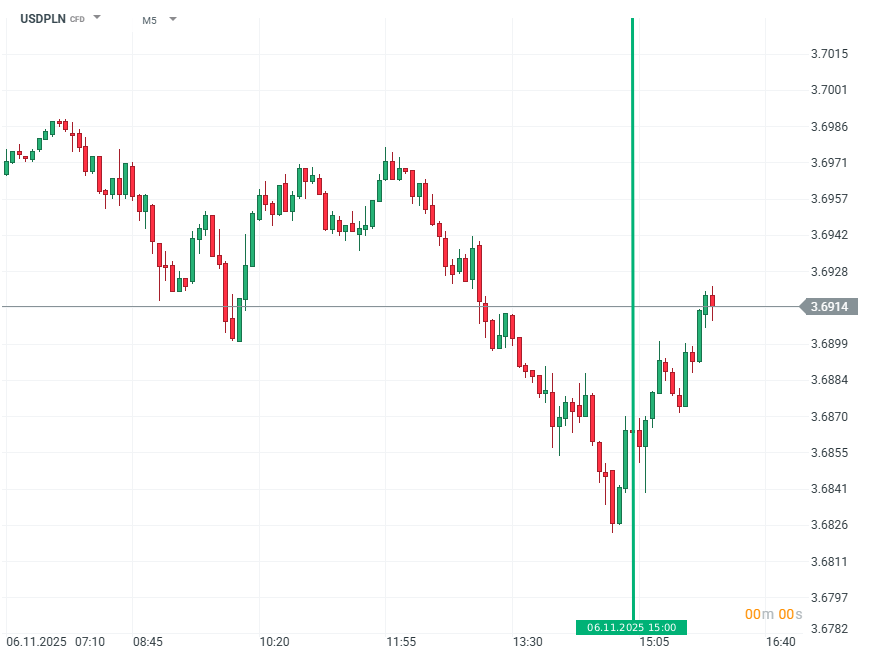Select the 13:30 time axis label

click(527, 641)
